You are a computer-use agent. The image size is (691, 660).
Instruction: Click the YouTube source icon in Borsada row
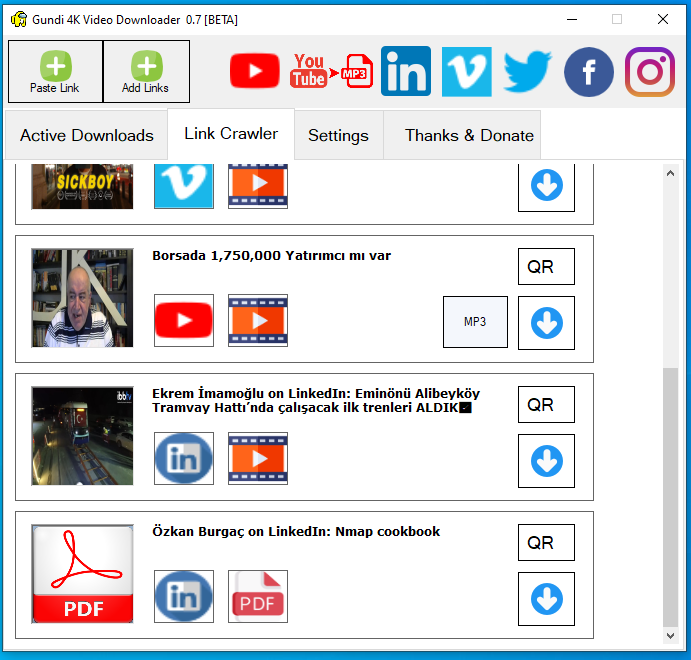point(184,320)
